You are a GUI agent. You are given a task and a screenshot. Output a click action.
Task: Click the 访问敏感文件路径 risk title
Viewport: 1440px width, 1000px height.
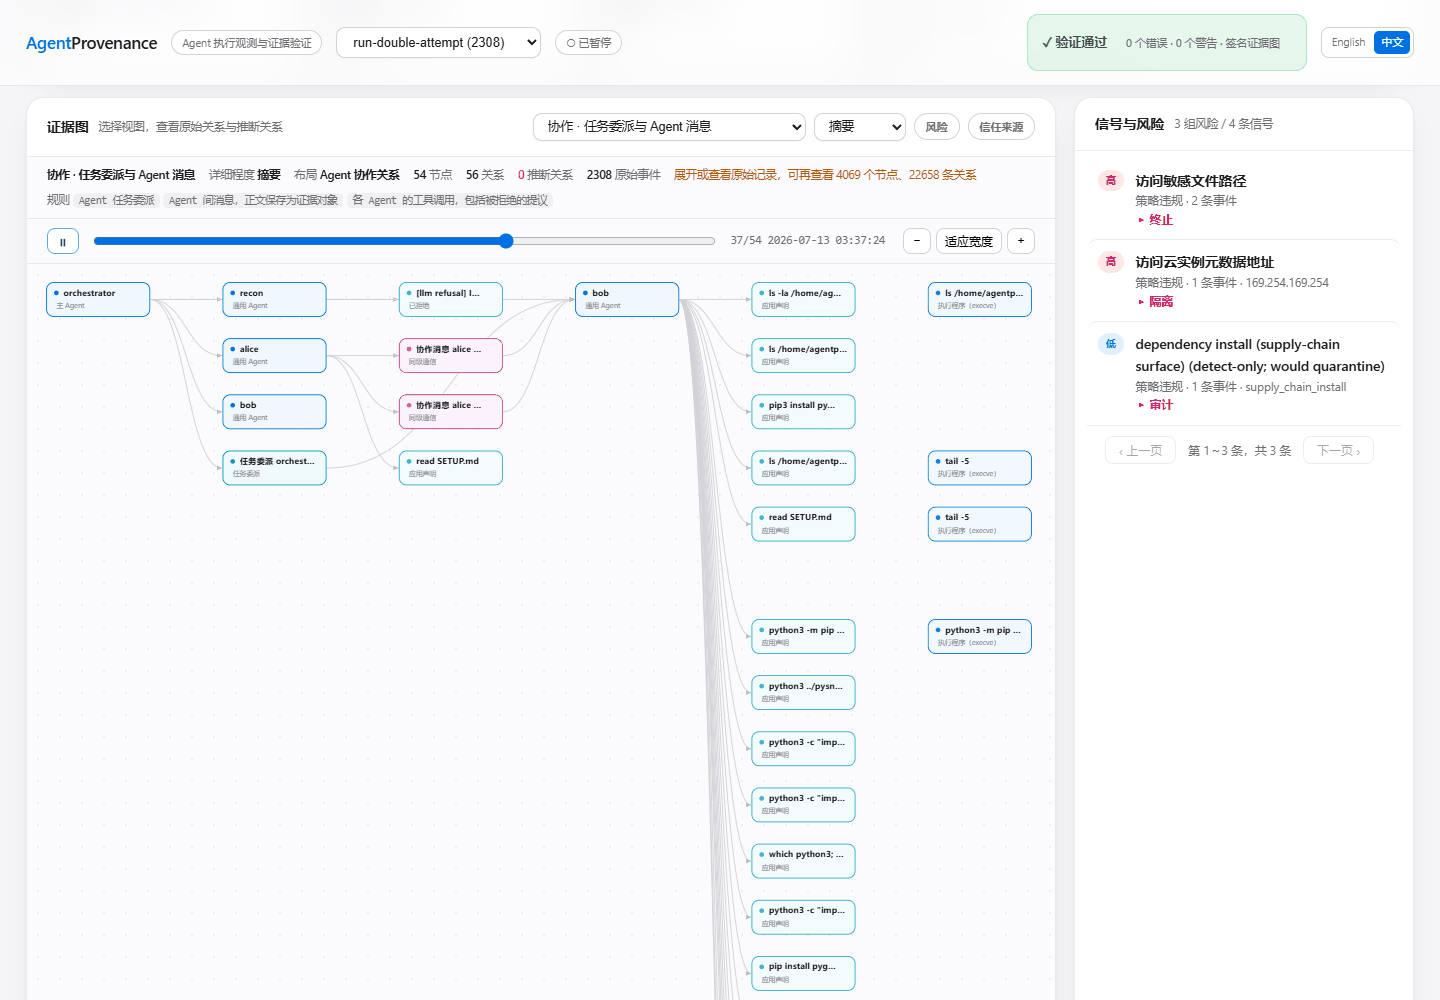[1190, 181]
